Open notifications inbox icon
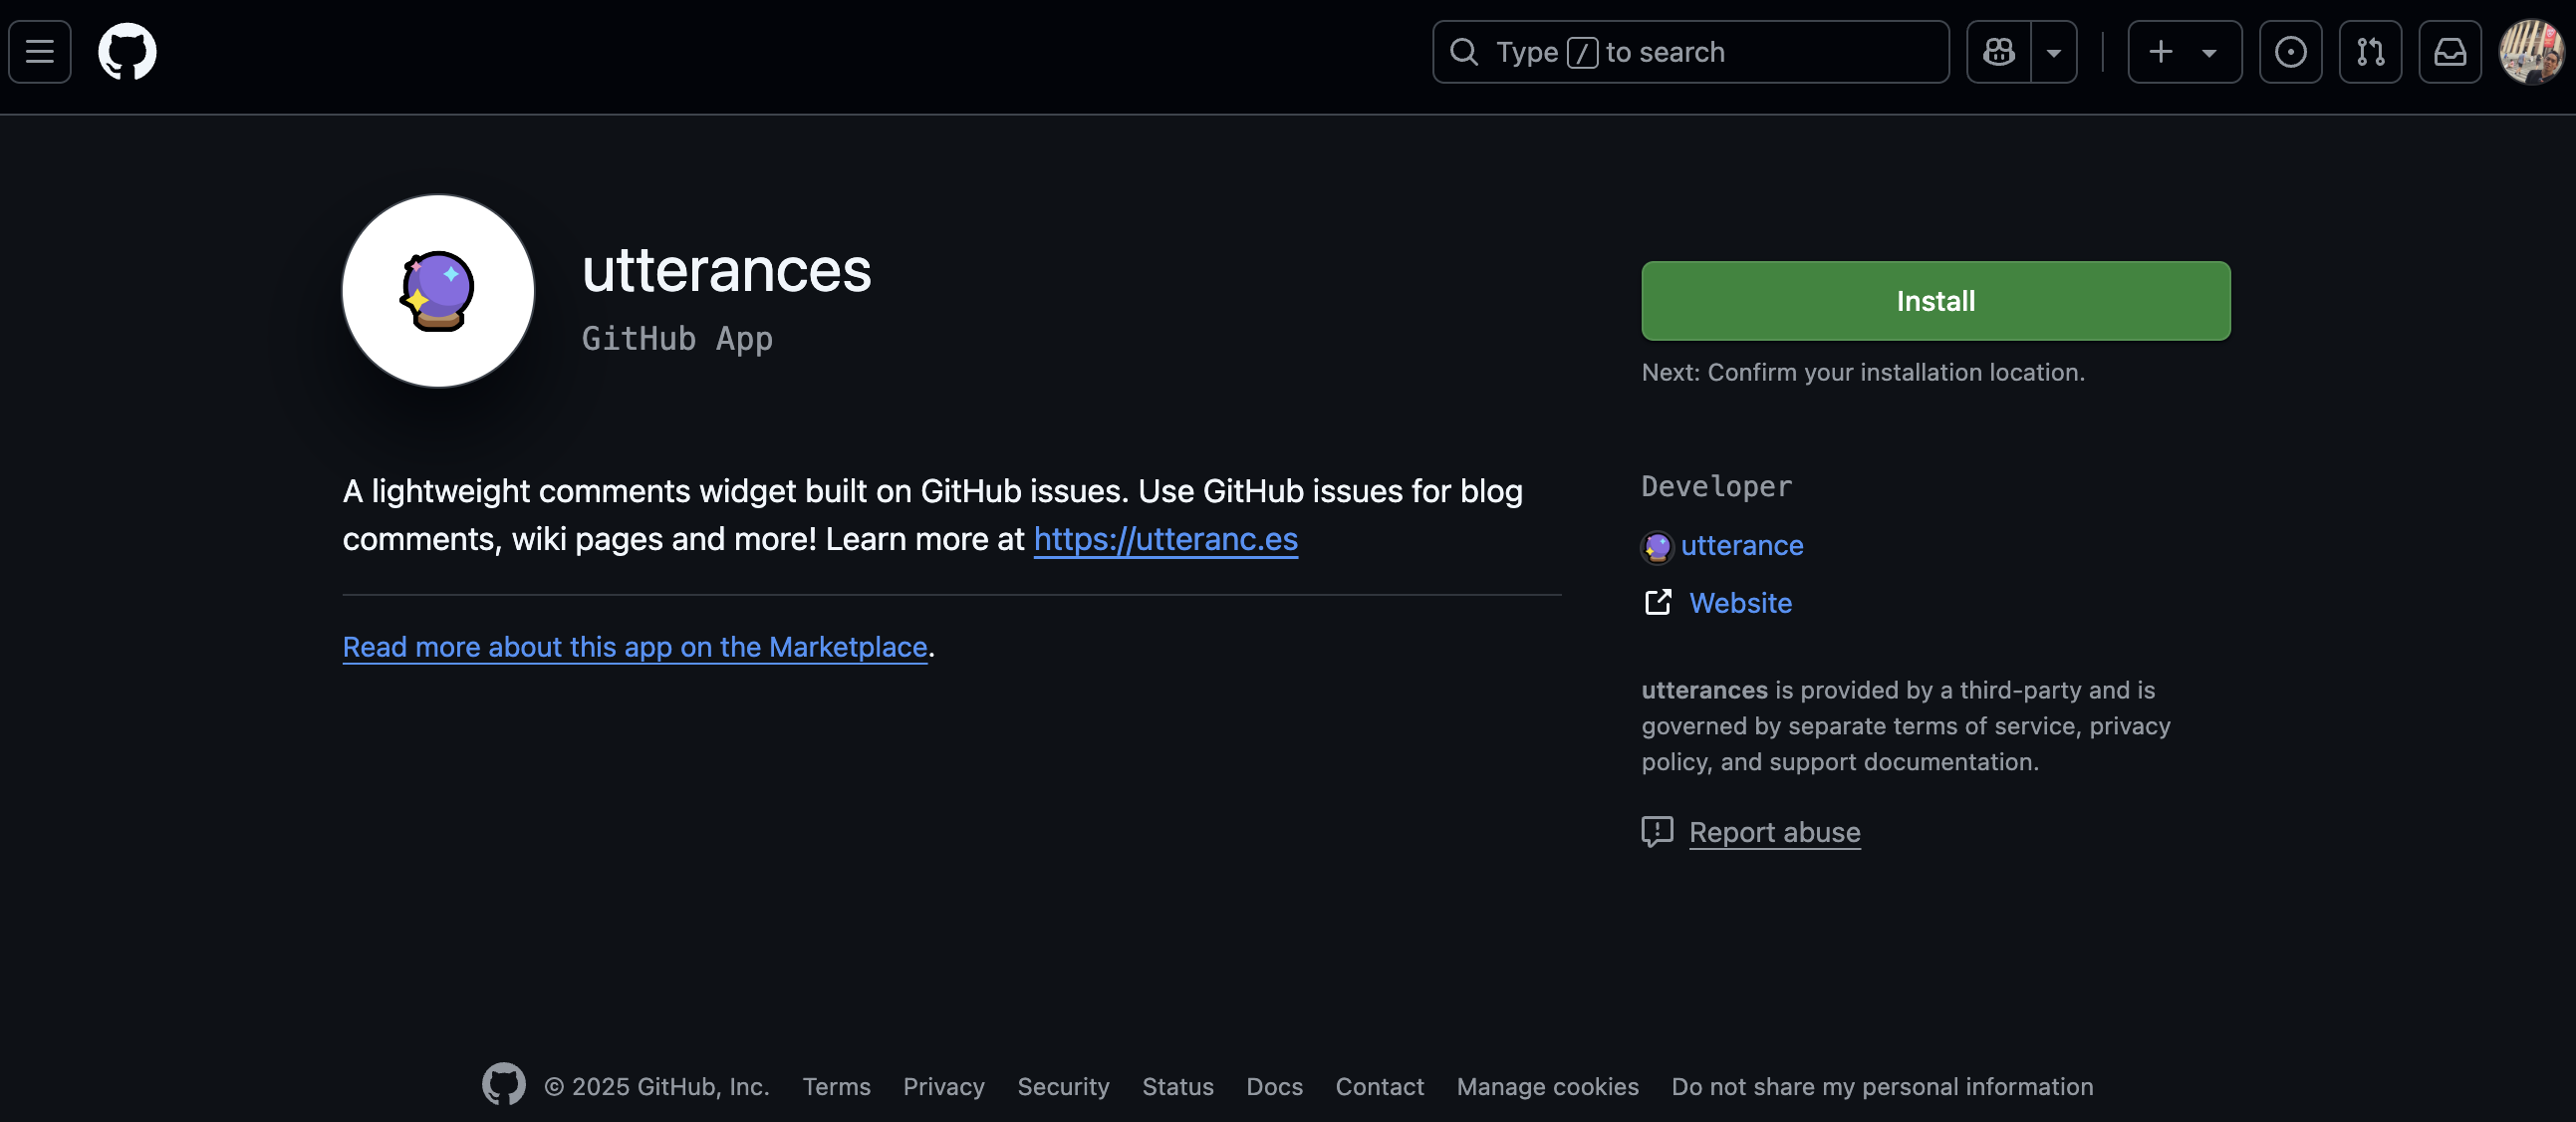 coord(2450,52)
